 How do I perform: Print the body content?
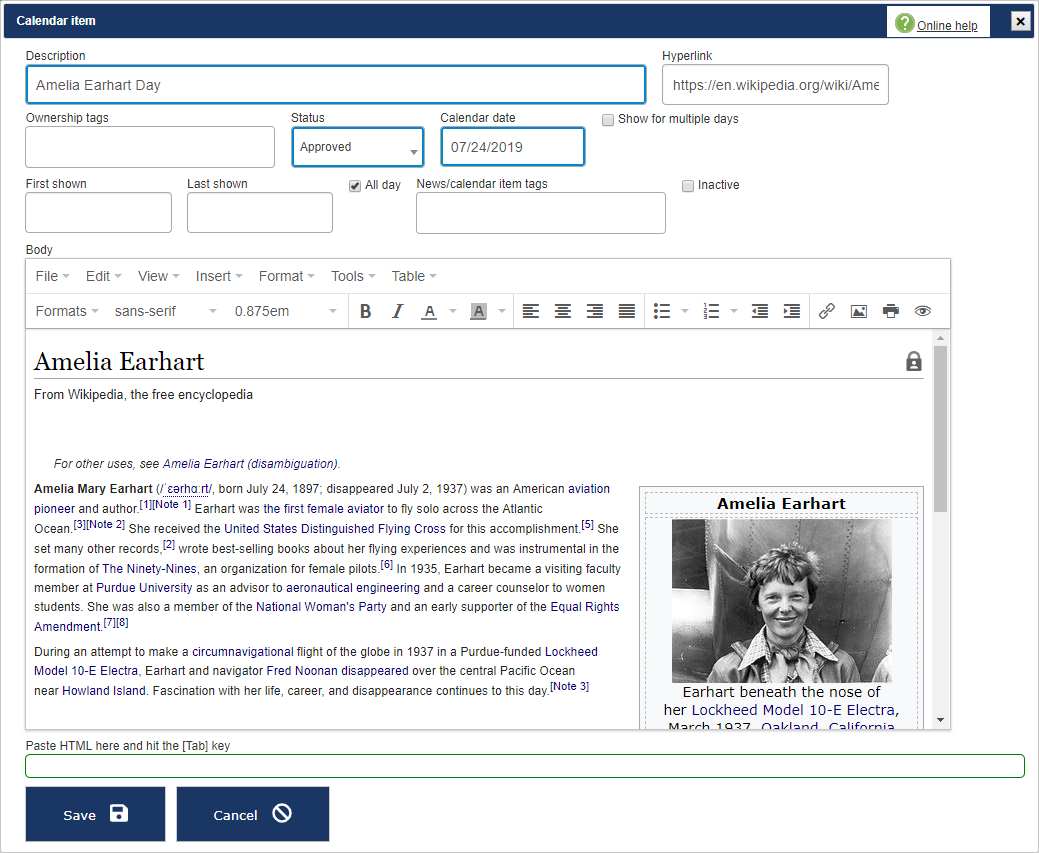click(x=891, y=311)
